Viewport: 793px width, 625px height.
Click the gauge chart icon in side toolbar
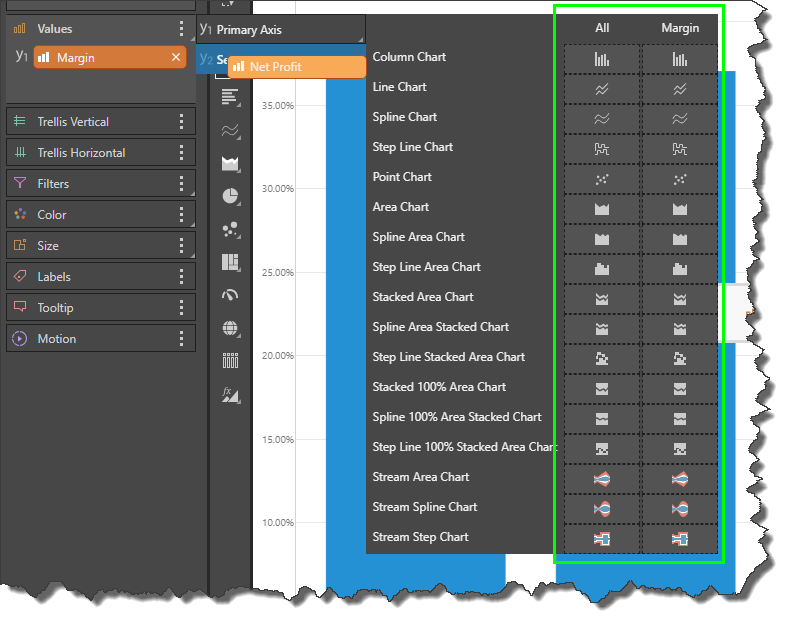point(231,295)
